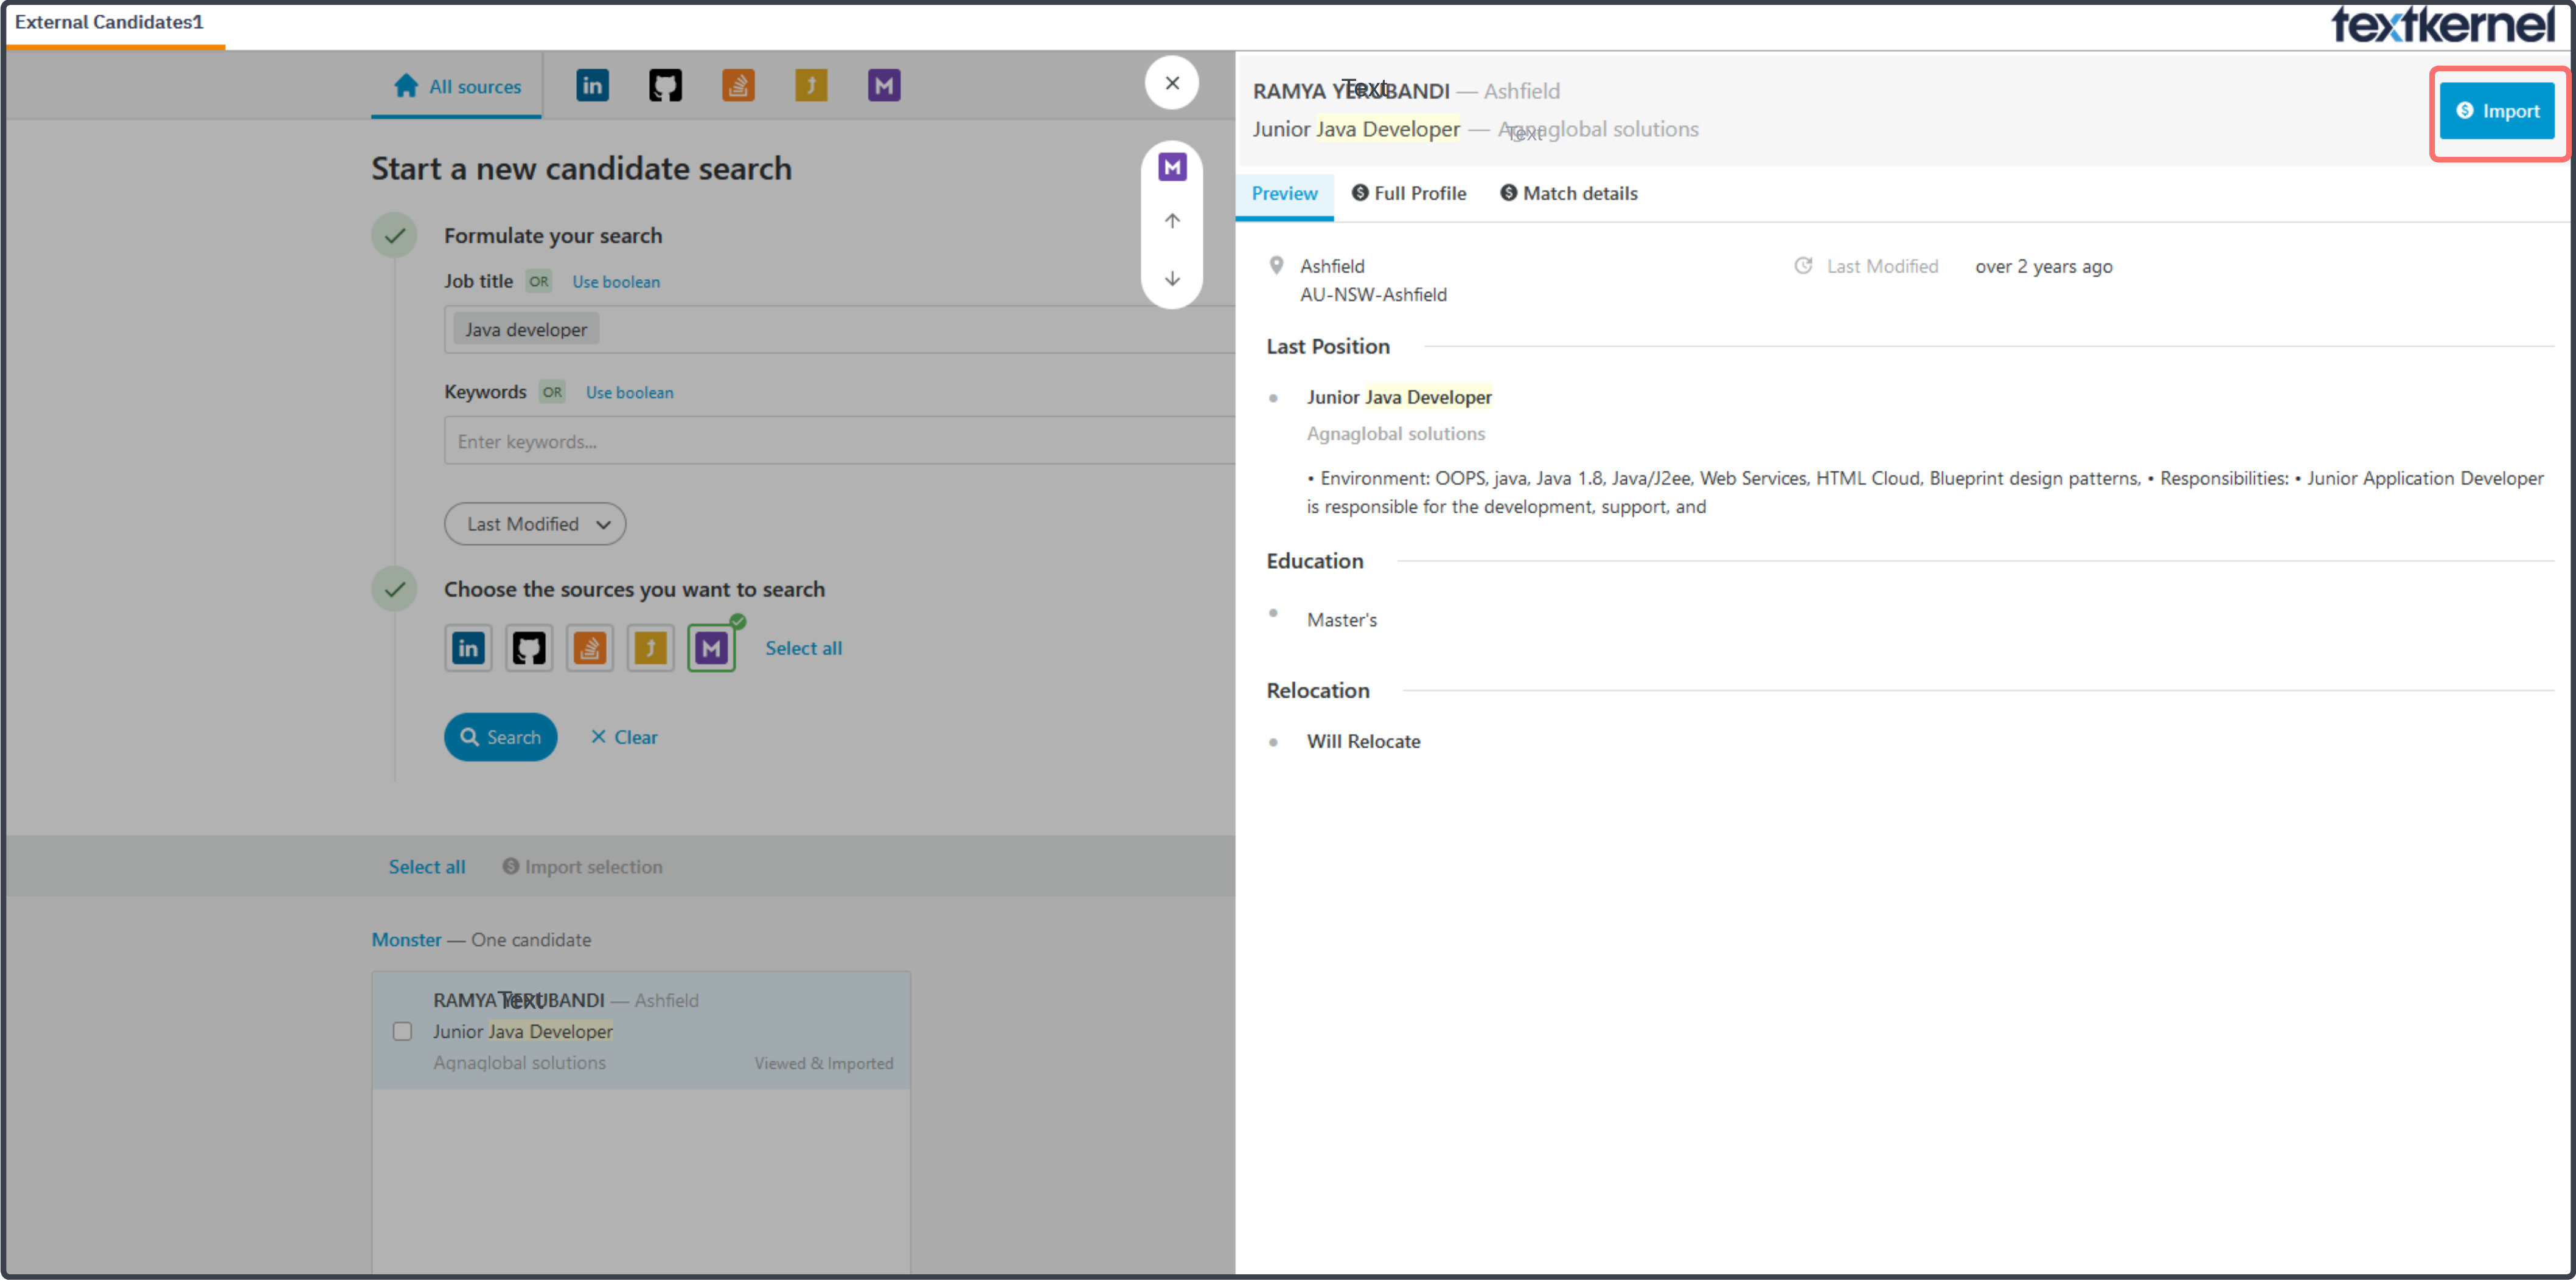Toggle GitHub in sources to search
This screenshot has height=1281, width=2576.
click(x=529, y=649)
